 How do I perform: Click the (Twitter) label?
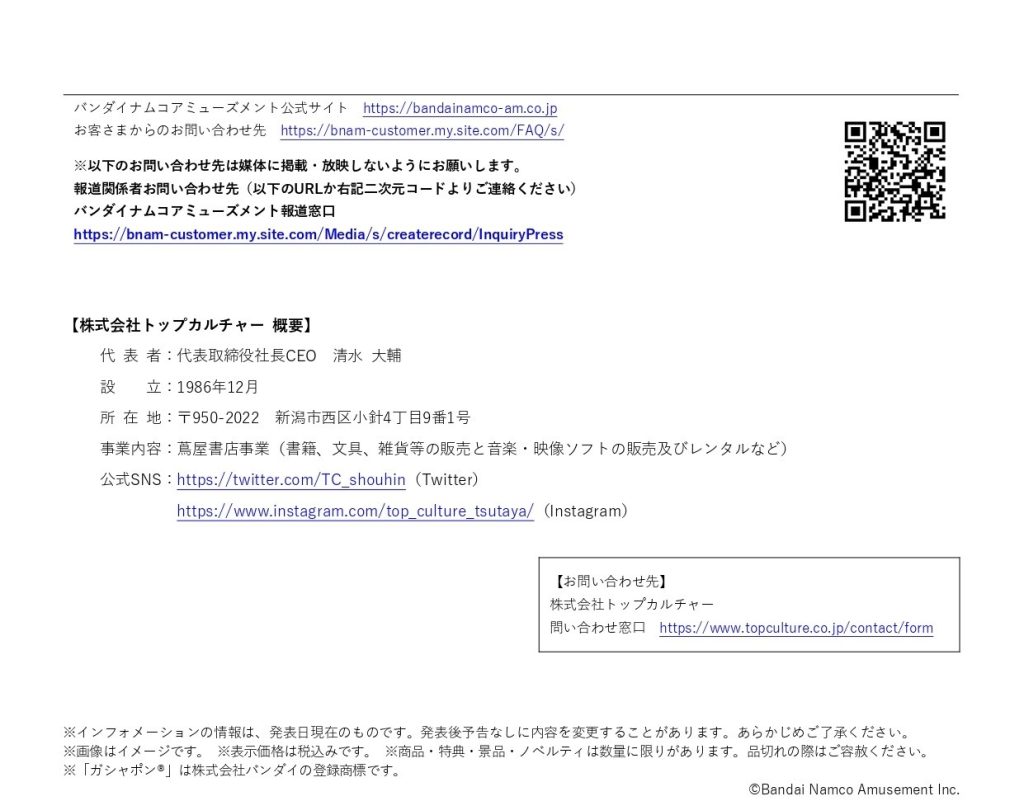coord(447,479)
